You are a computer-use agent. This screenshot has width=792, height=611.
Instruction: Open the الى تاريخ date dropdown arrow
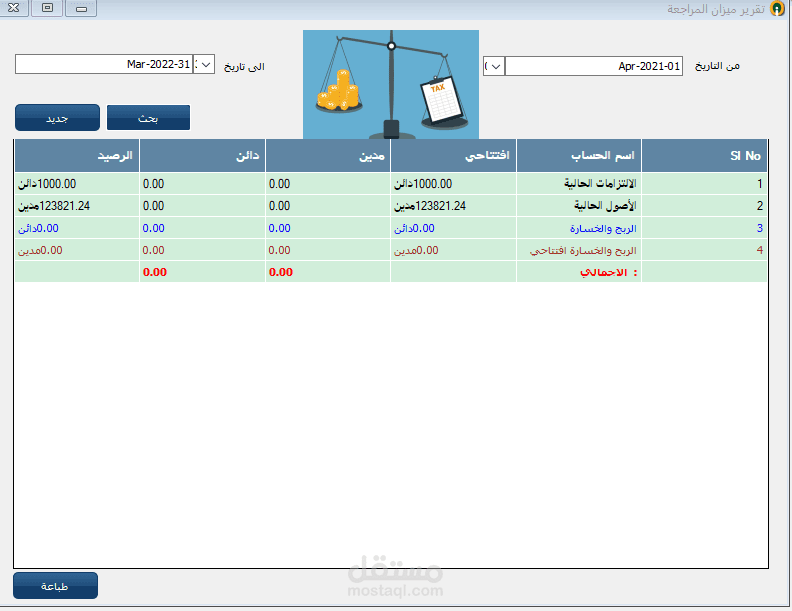205,64
